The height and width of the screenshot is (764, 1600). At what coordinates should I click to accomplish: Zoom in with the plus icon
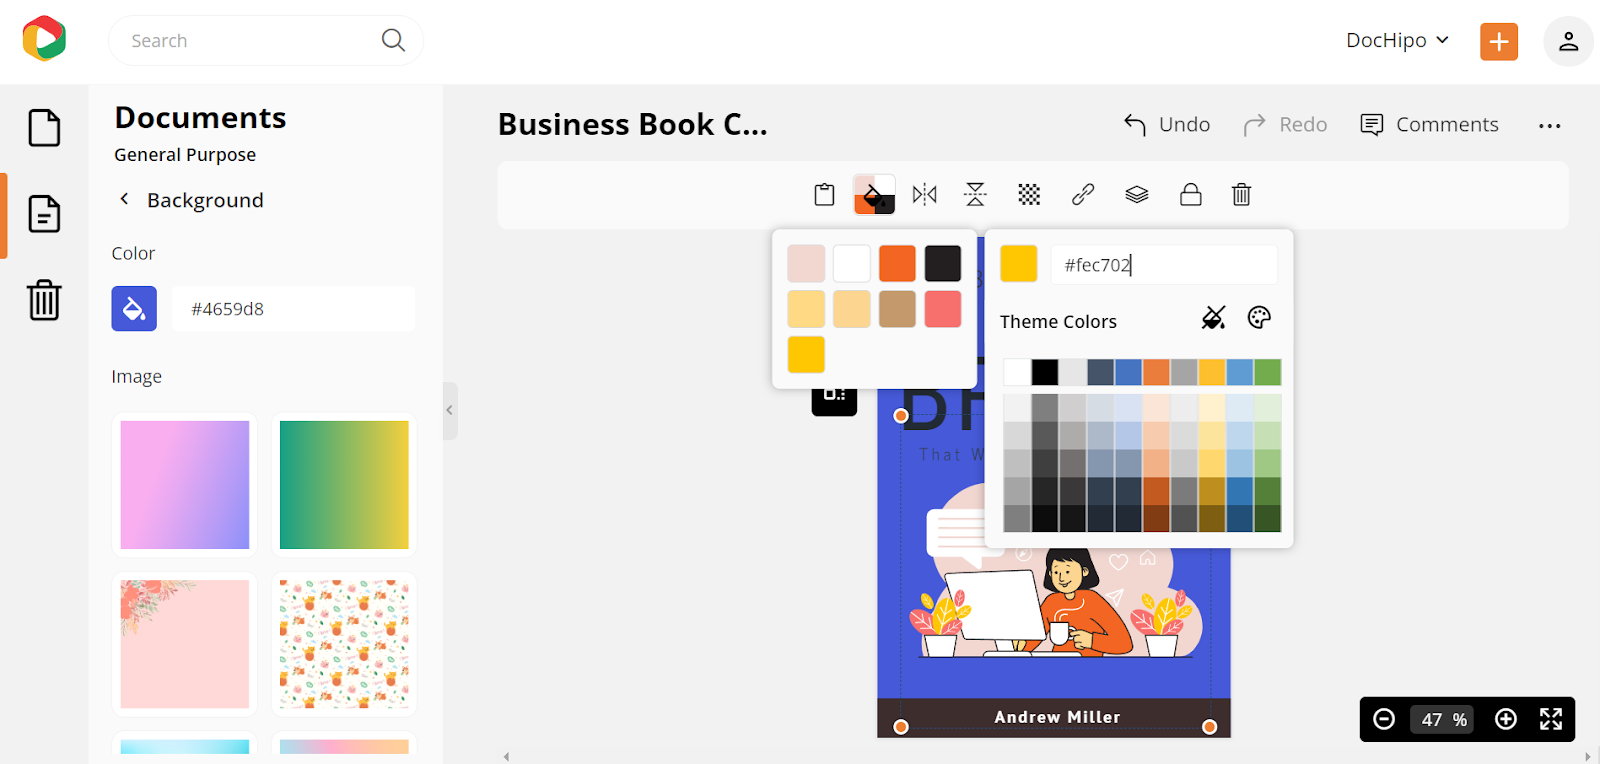(x=1505, y=719)
